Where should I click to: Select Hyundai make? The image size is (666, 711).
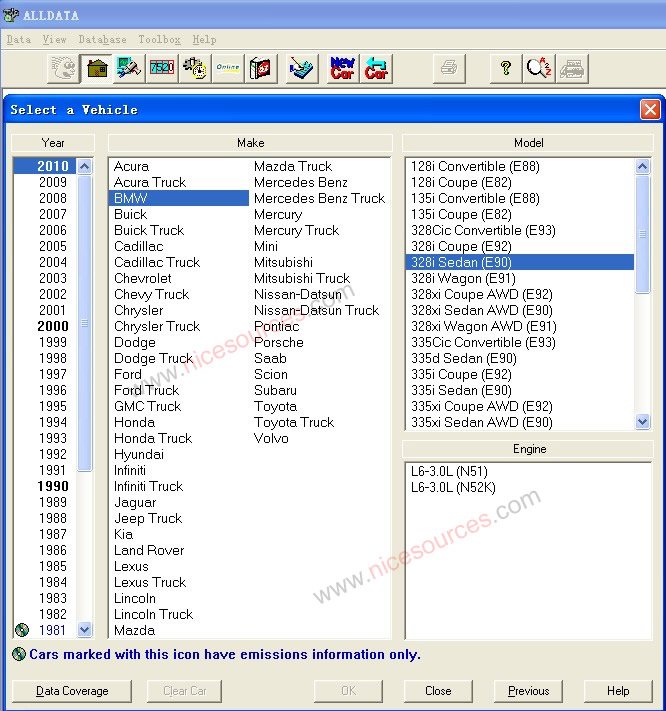coord(139,454)
